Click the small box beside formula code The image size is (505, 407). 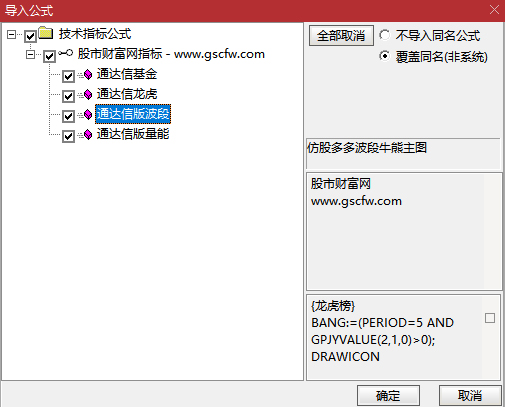490,318
